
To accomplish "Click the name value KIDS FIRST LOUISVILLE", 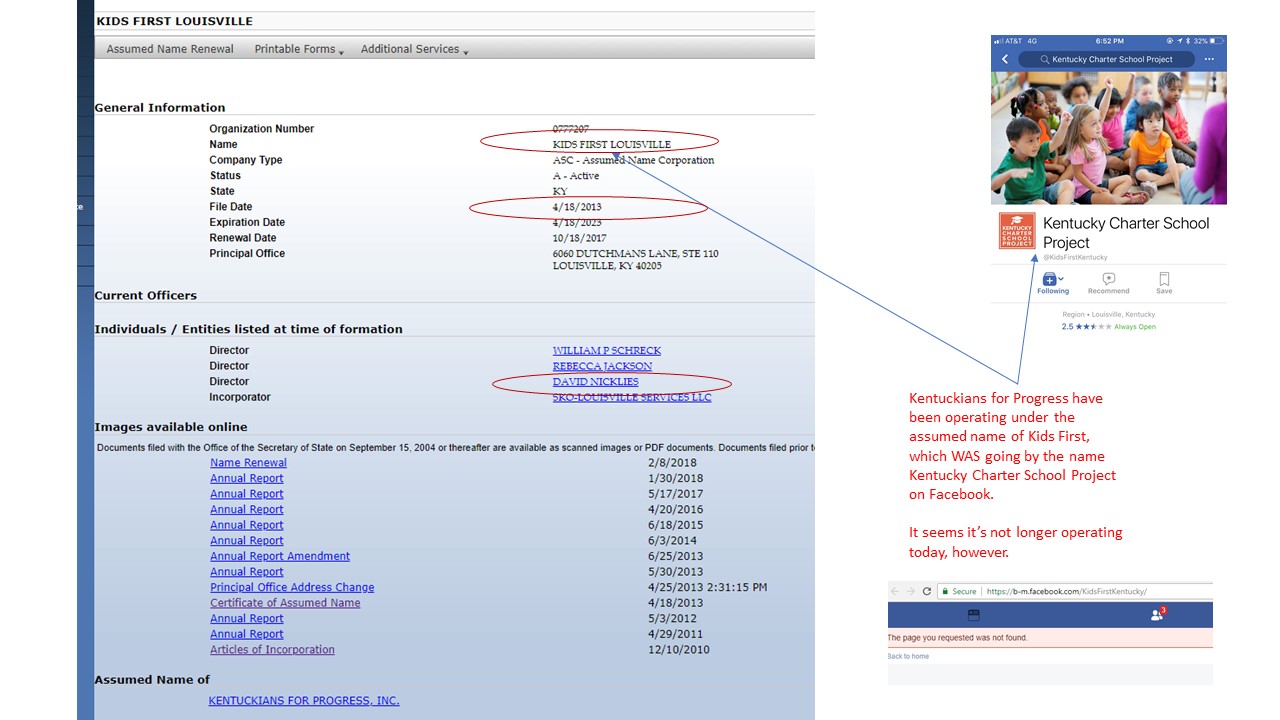I will tap(612, 145).
